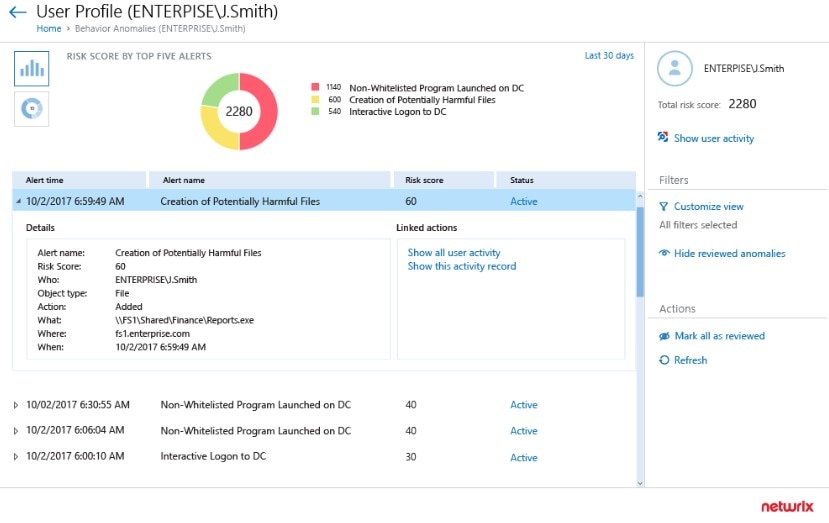Open the Last 30 days period selector
The height and width of the screenshot is (523, 829).
pos(609,56)
